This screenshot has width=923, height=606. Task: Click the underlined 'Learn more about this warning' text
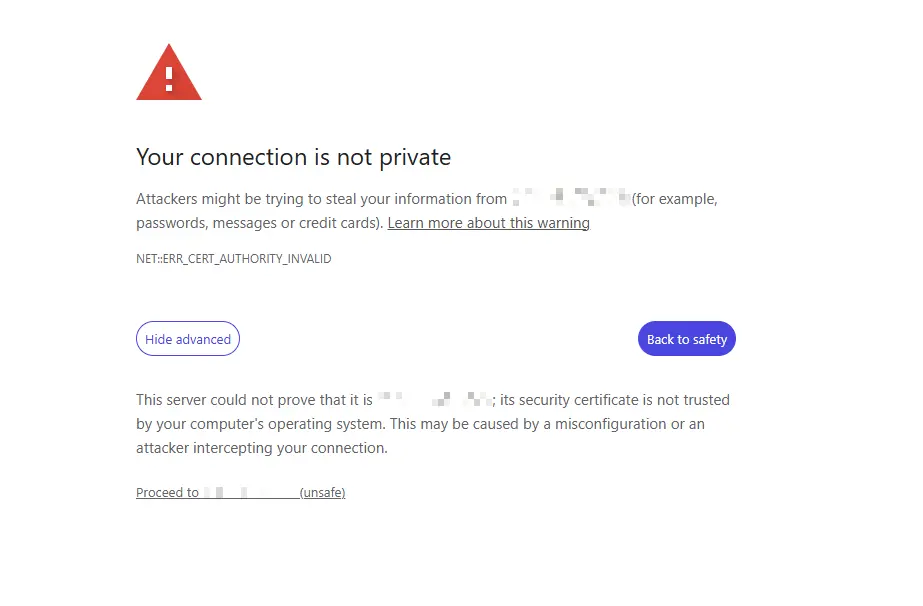(488, 222)
